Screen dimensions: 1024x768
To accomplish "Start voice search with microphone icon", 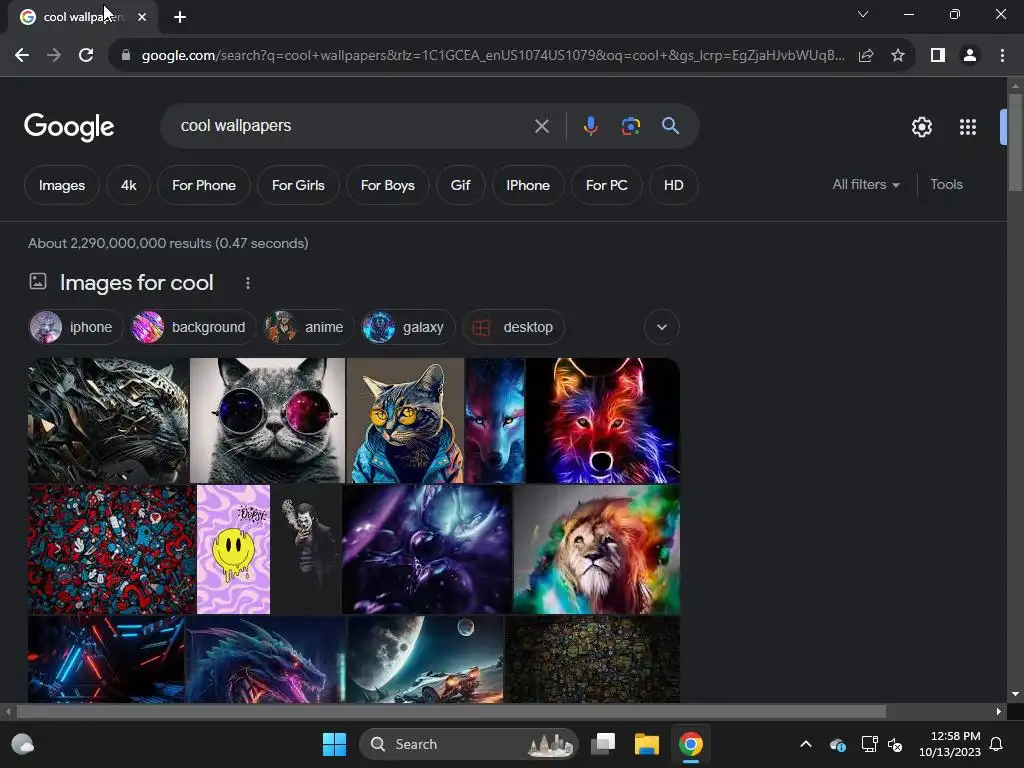I will [x=590, y=126].
